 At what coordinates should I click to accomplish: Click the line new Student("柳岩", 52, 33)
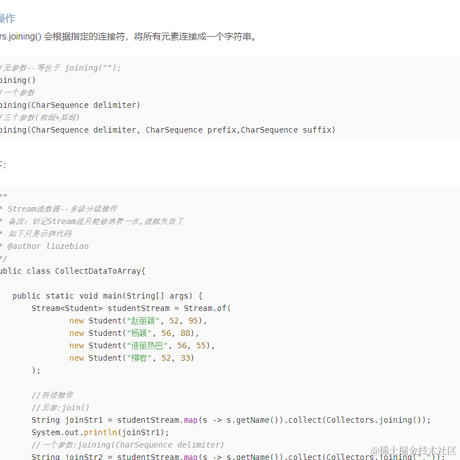click(131, 358)
